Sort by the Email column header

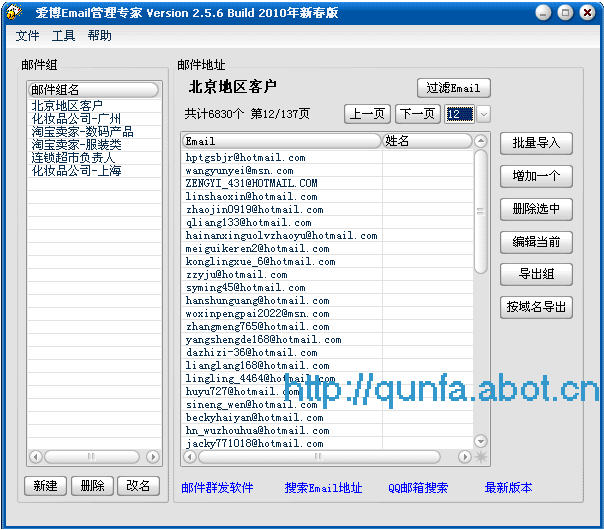[282, 141]
